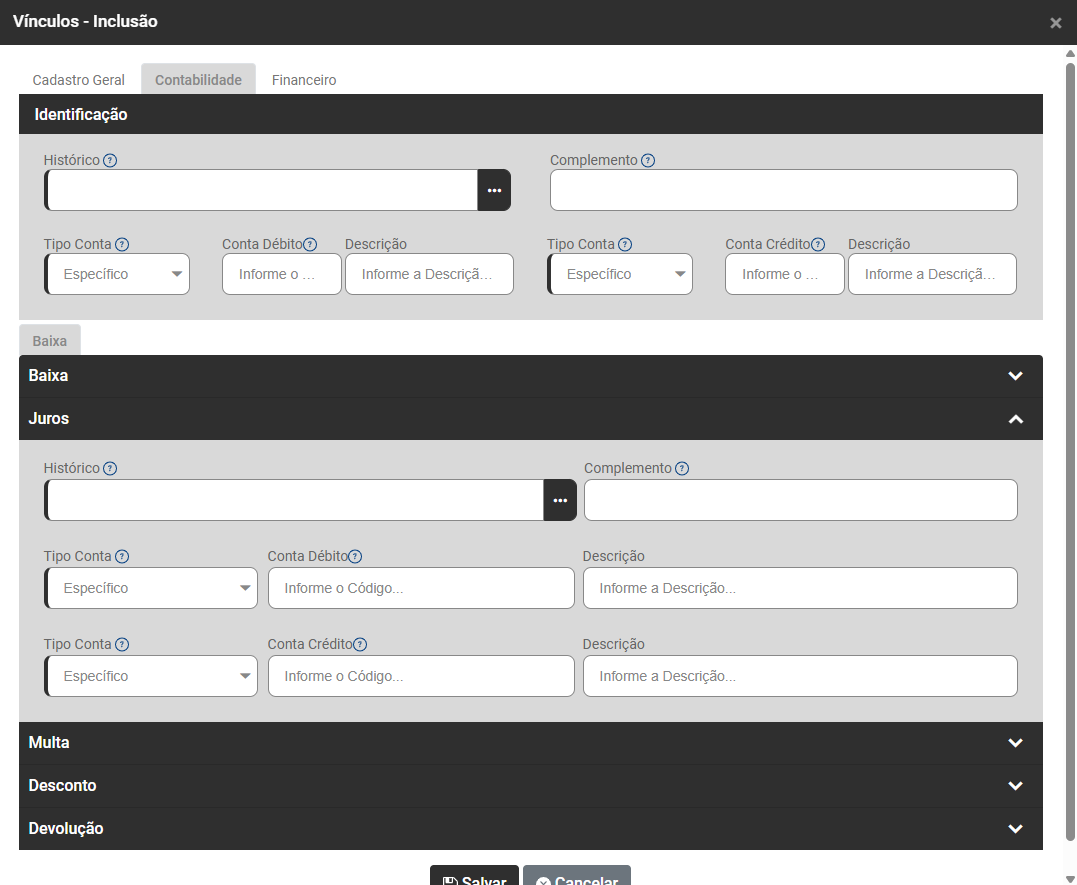Viewport: 1077px width, 885px height.
Task: Focus the Histórico field in Juros
Action: click(x=294, y=500)
